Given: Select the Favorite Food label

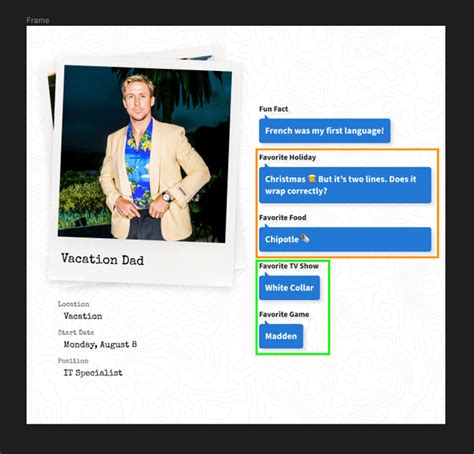Looking at the screenshot, I should 282,217.
